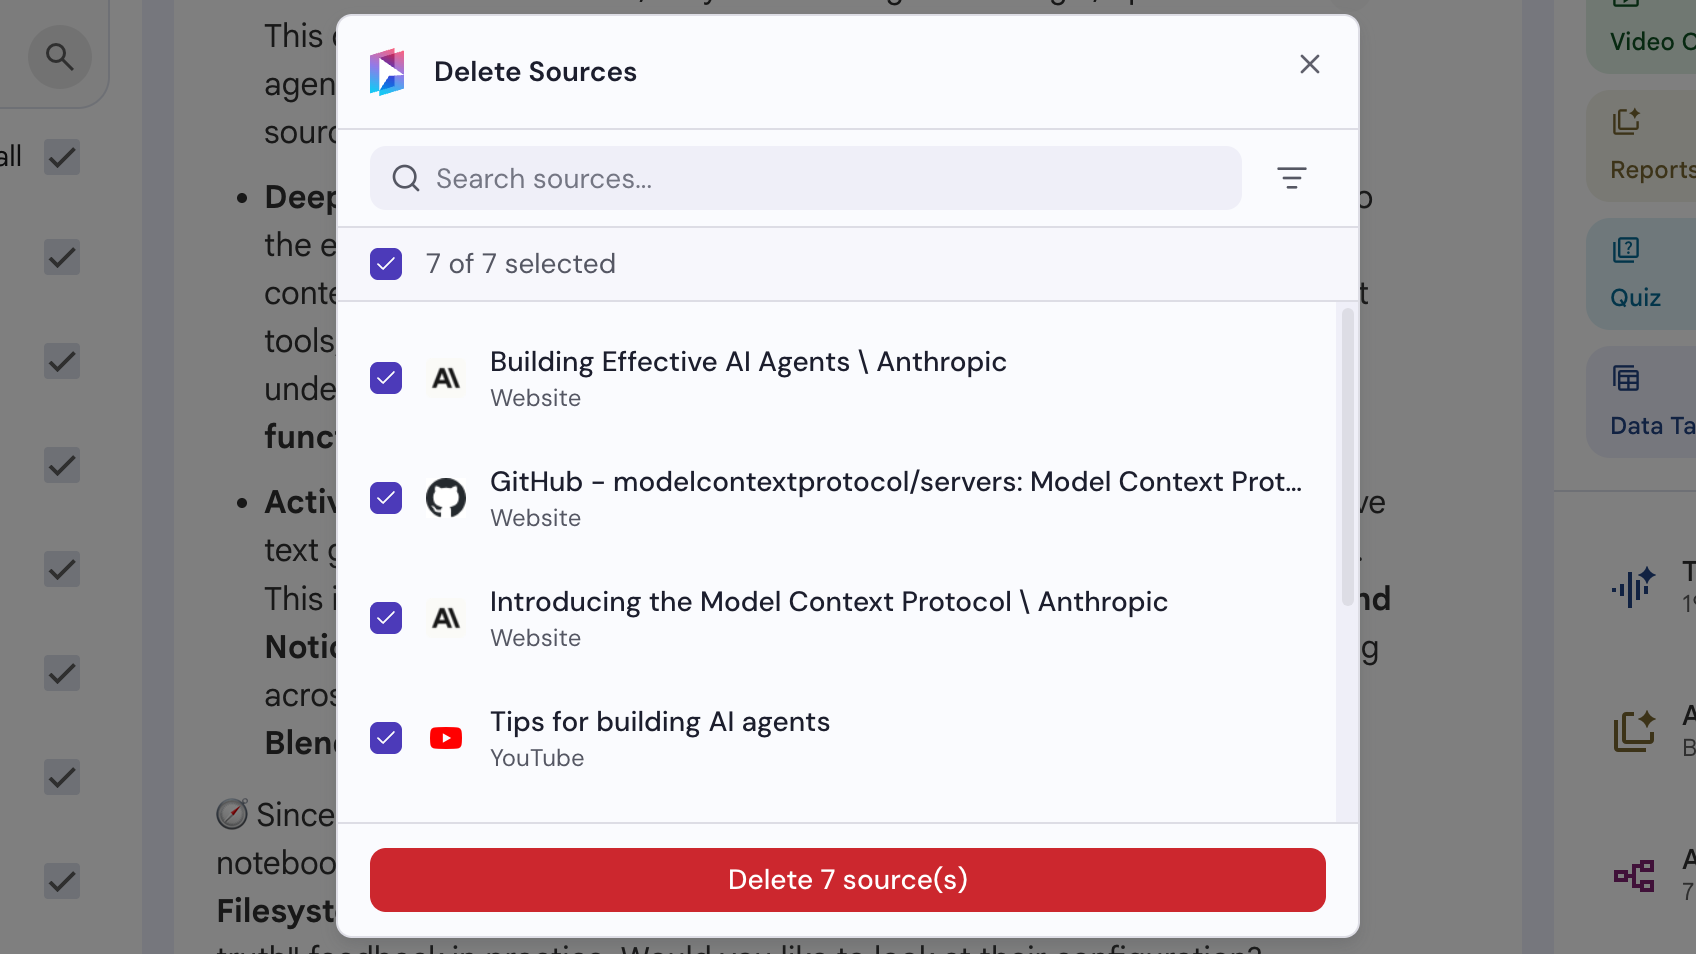This screenshot has width=1696, height=954.
Task: Uncheck Introducing the Model Context Protocol checkbox
Action: pos(386,618)
